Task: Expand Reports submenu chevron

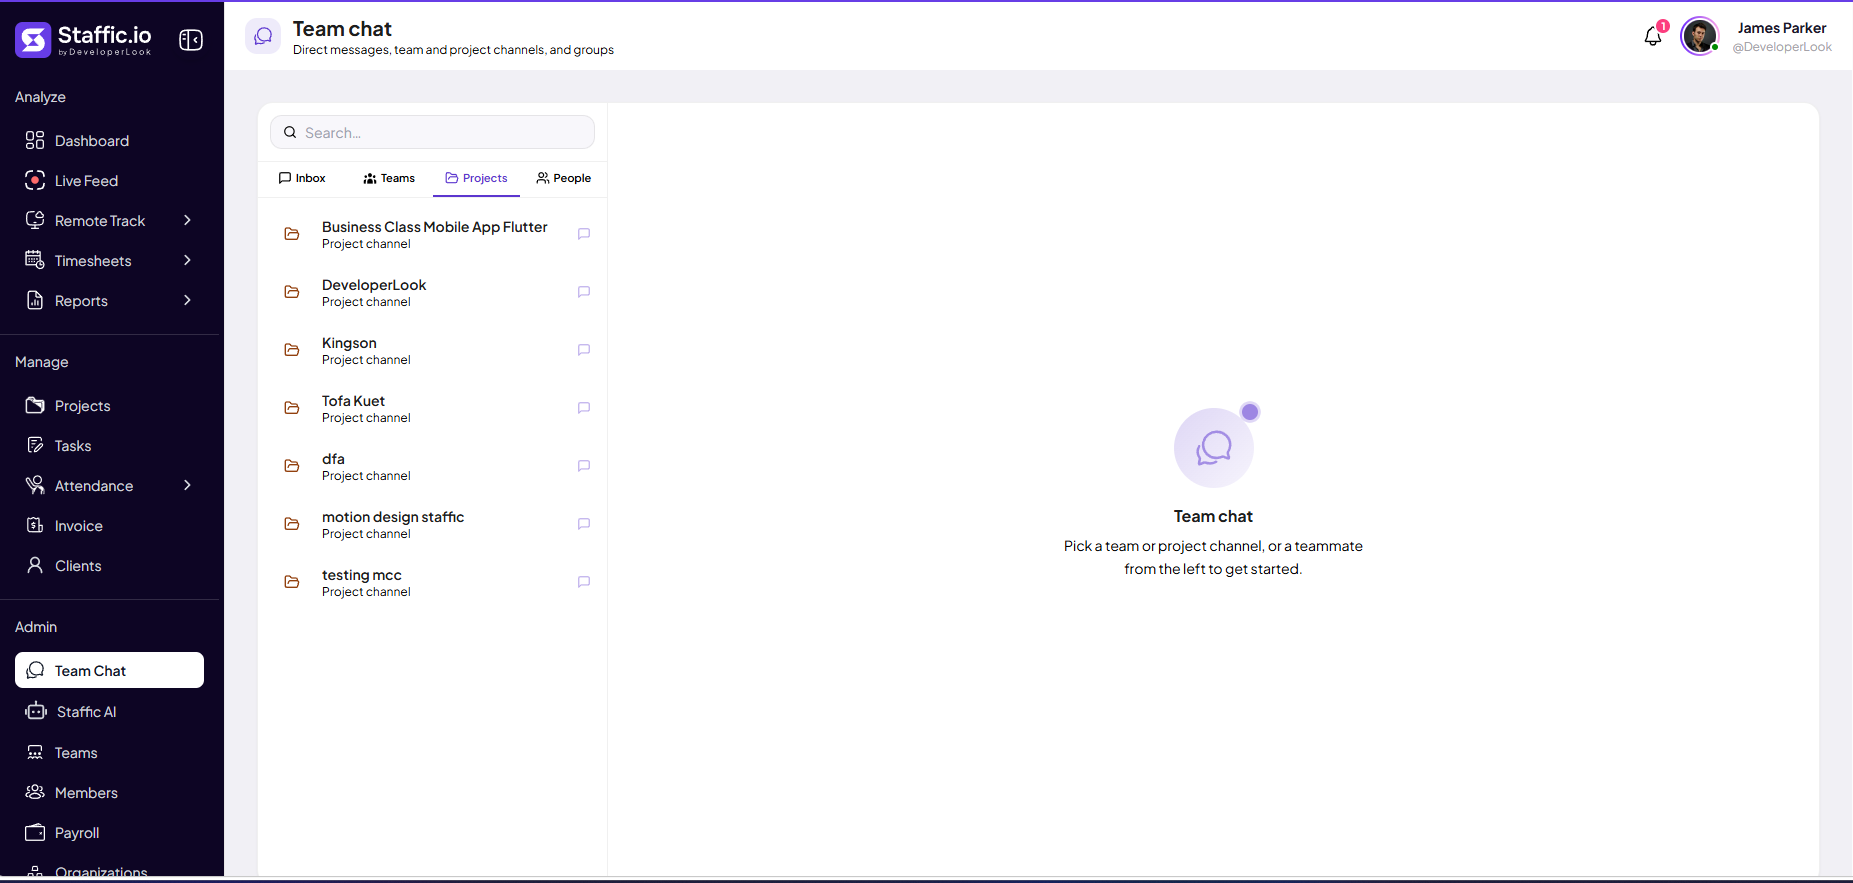Action: point(187,300)
